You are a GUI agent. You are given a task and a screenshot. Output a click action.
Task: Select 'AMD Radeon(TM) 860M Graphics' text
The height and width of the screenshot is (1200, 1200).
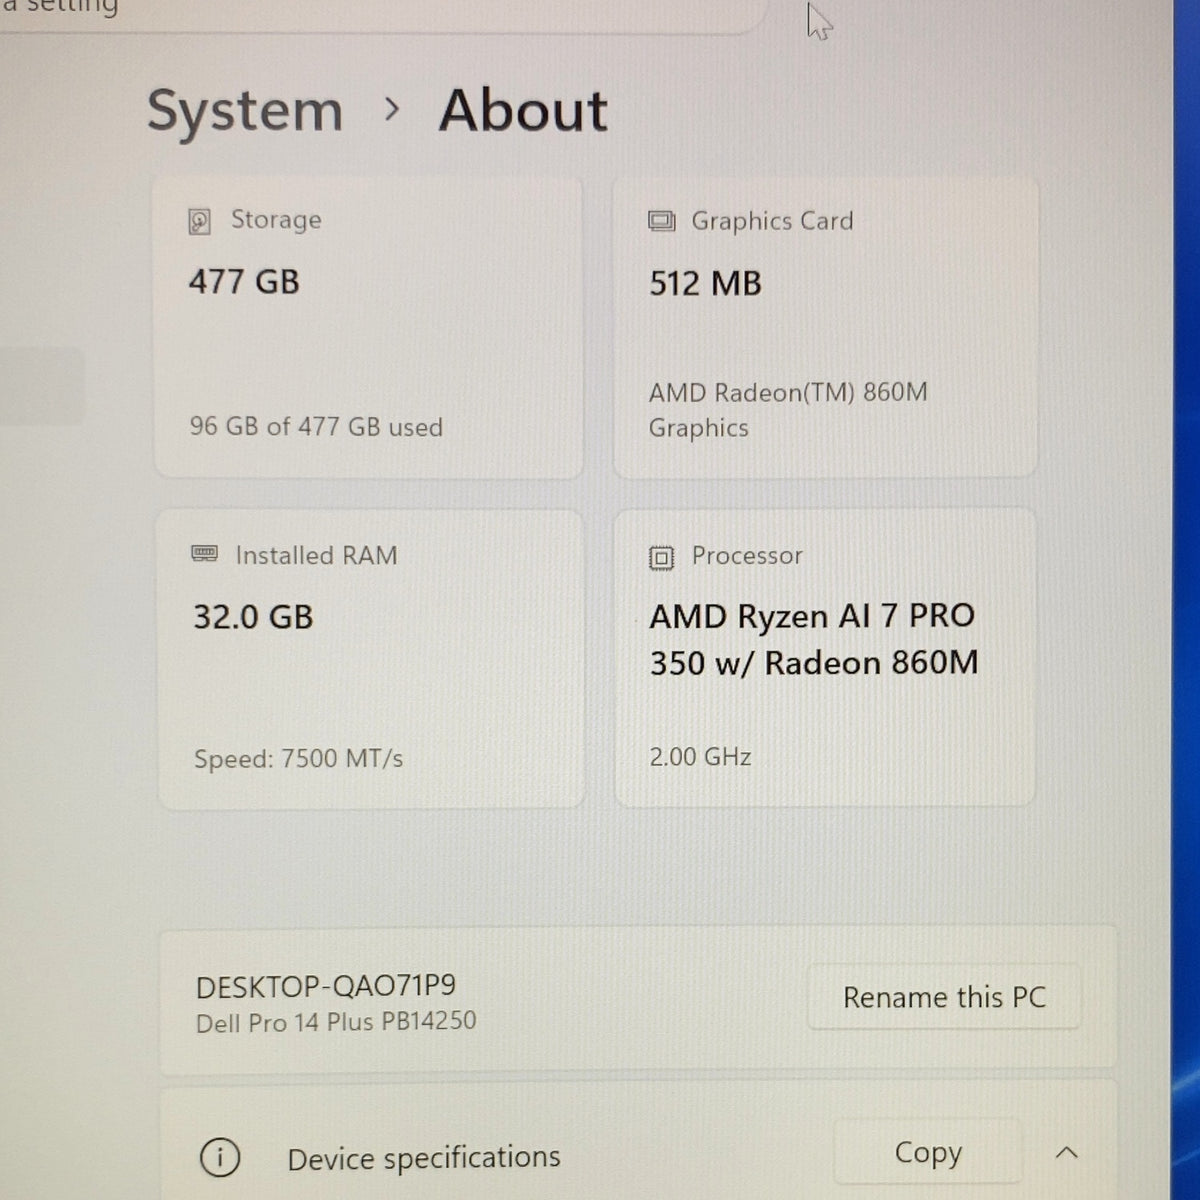[x=788, y=410]
